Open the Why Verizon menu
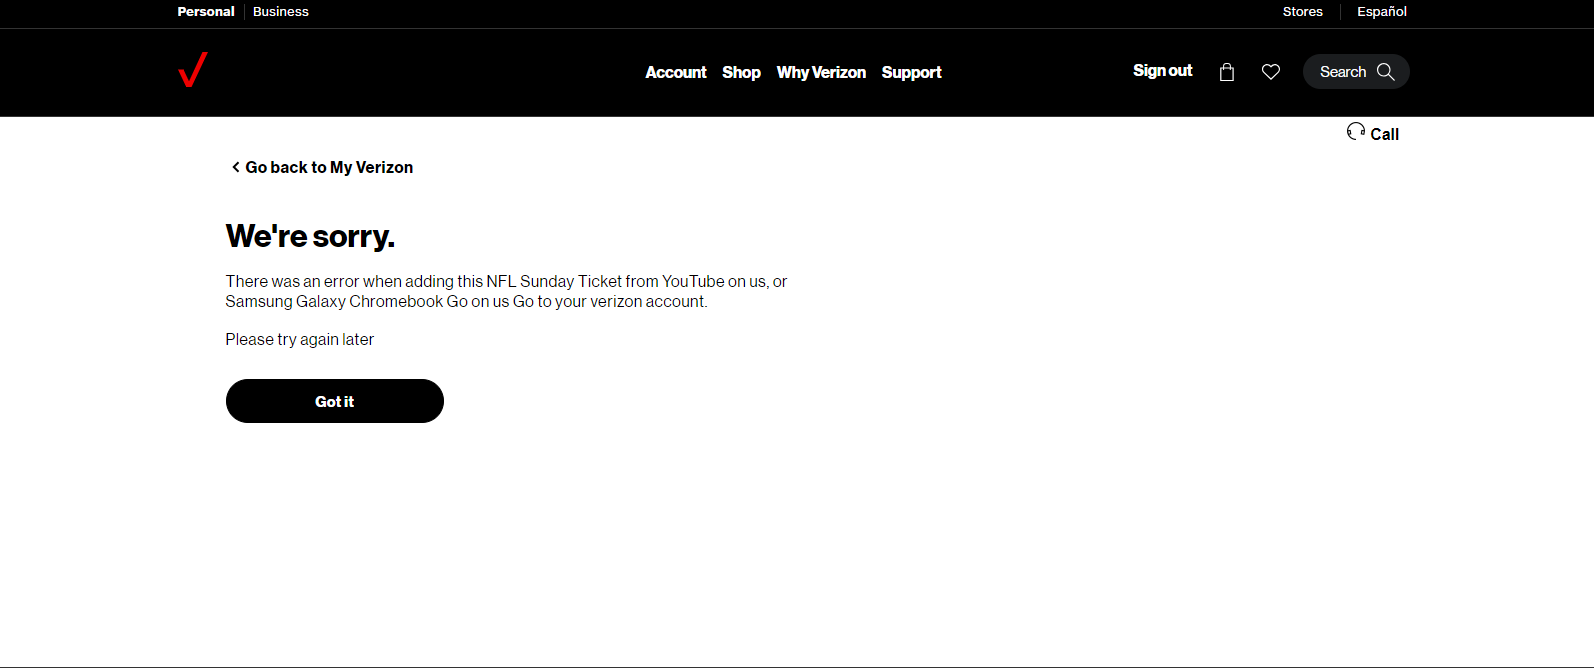The height and width of the screenshot is (668, 1594). pyautogui.click(x=821, y=72)
